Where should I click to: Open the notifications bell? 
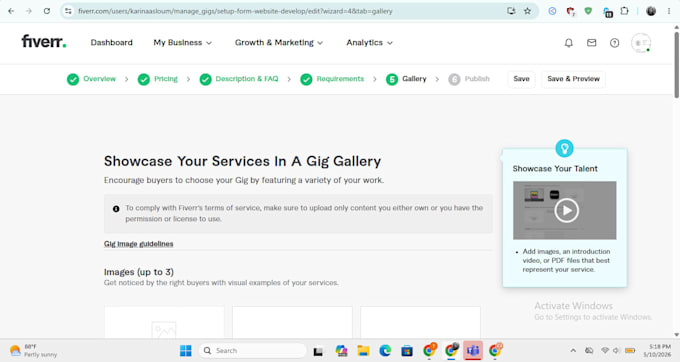point(569,42)
